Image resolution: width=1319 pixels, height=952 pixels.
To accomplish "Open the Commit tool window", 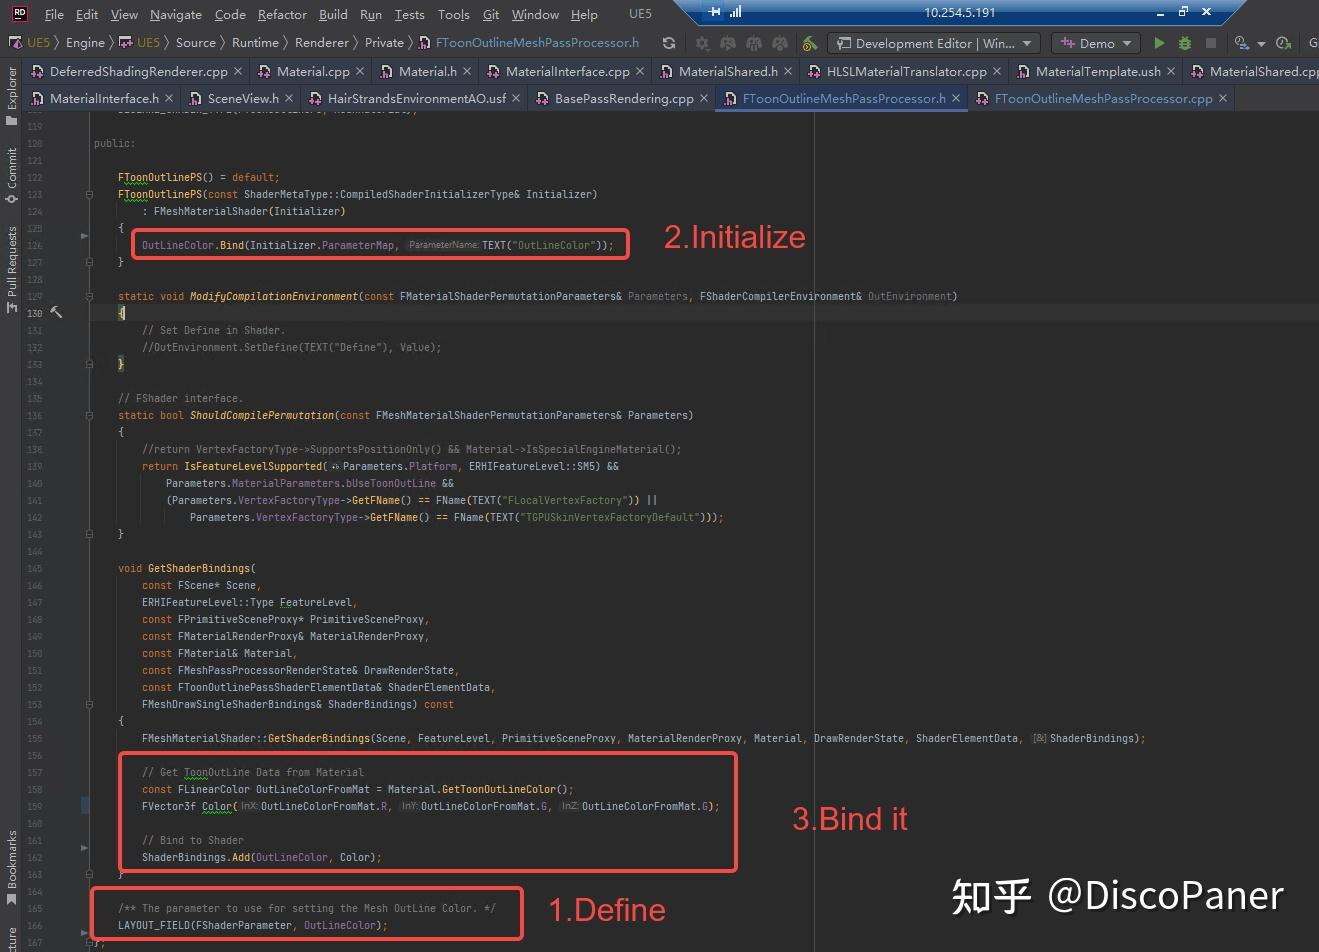I will tap(11, 170).
